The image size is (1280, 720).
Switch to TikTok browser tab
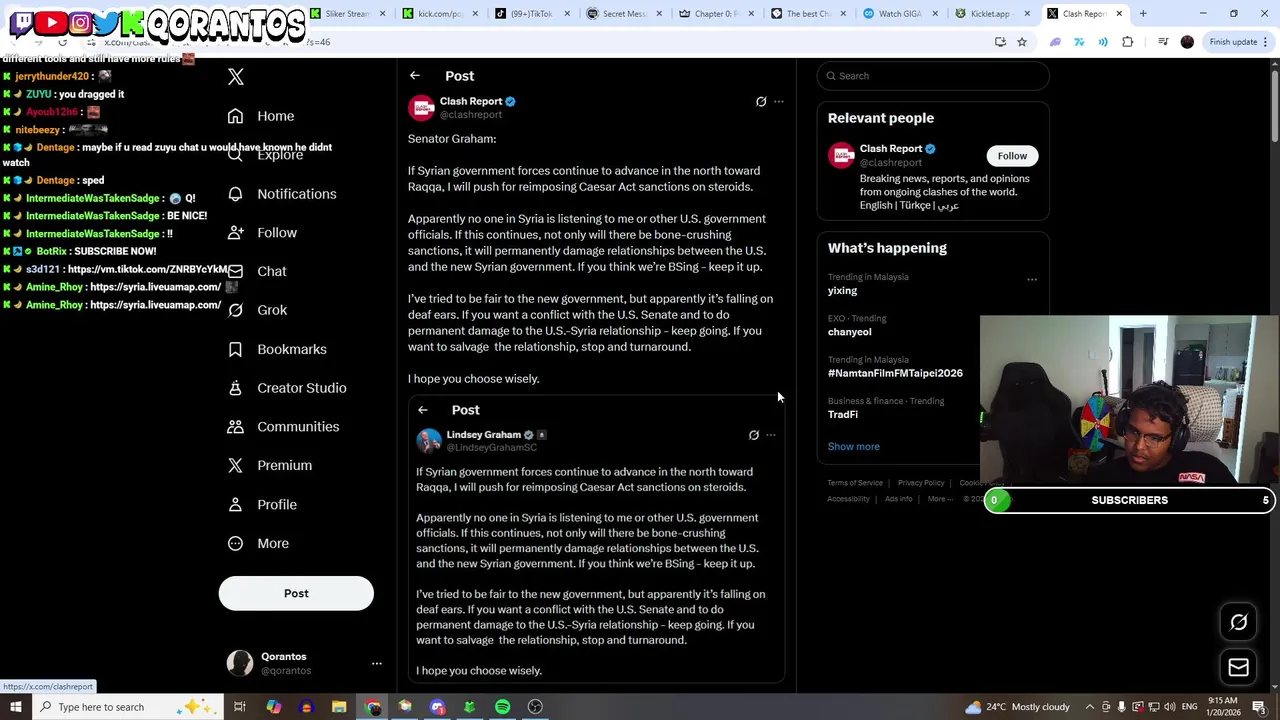[x=530, y=14]
